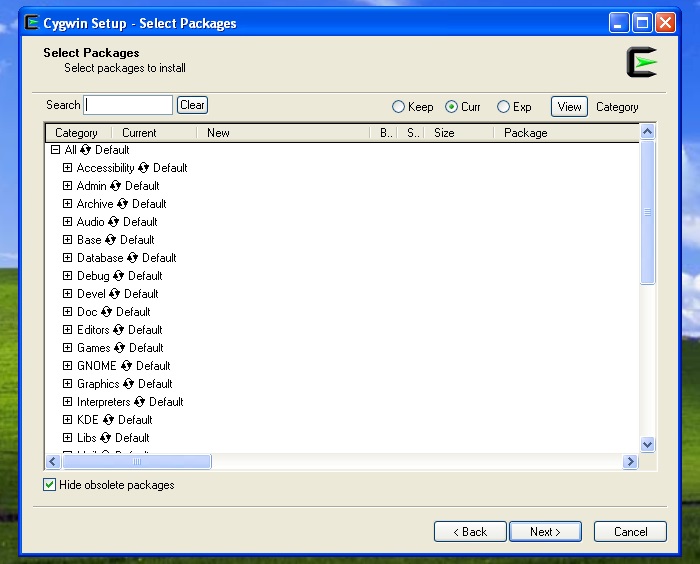This screenshot has height=564, width=700.
Task: Cycle the All category install state icon
Action: [x=85, y=150]
